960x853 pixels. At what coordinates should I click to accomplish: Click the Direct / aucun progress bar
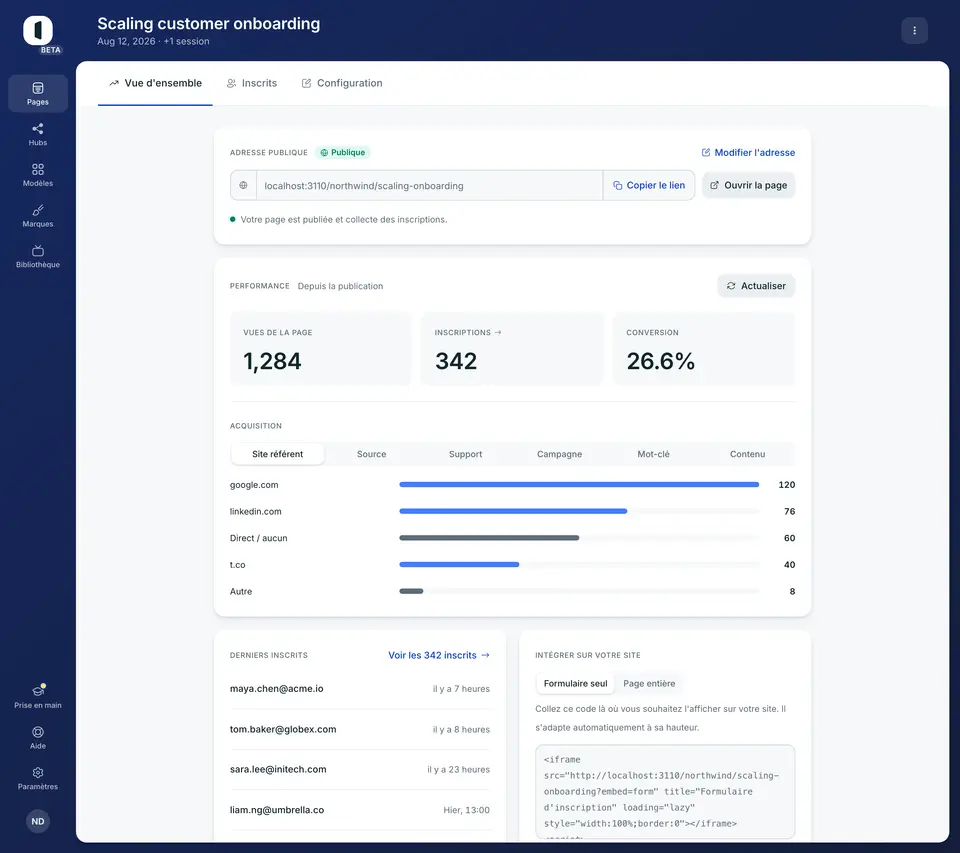click(x=579, y=538)
